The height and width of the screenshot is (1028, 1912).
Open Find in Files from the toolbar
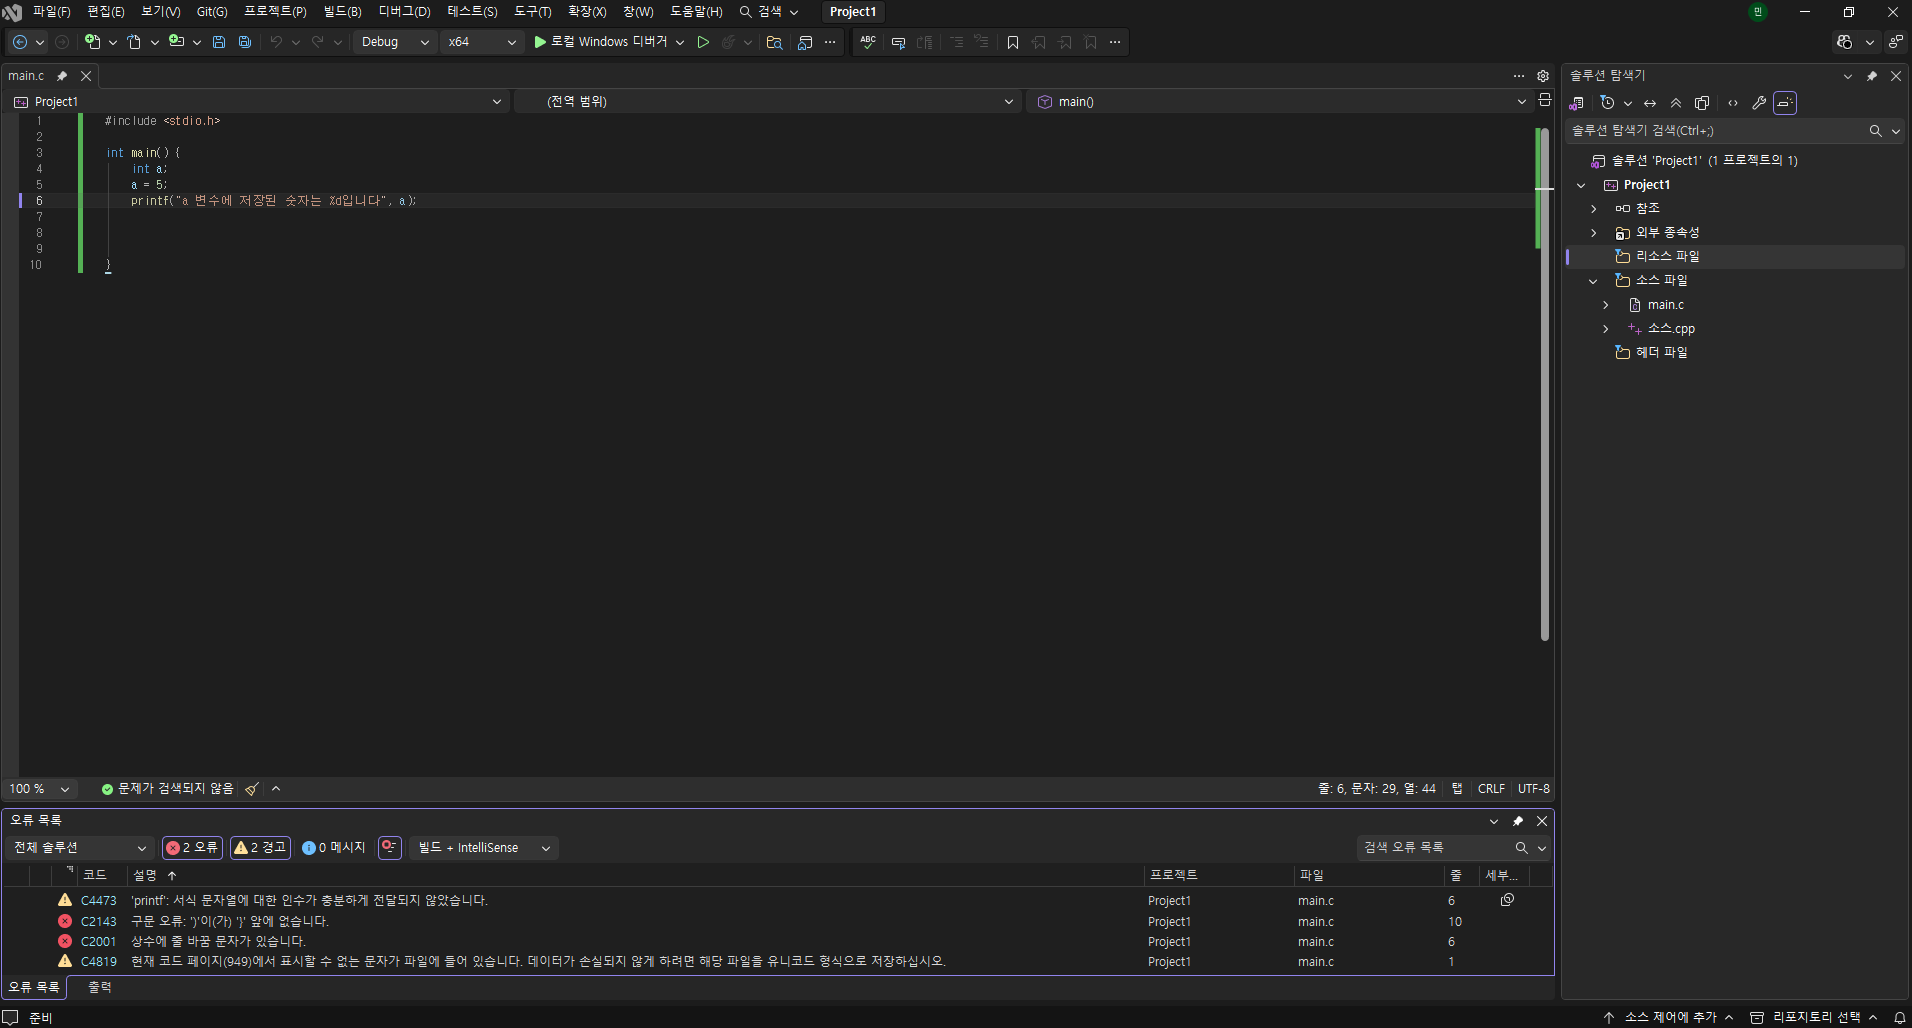click(774, 42)
